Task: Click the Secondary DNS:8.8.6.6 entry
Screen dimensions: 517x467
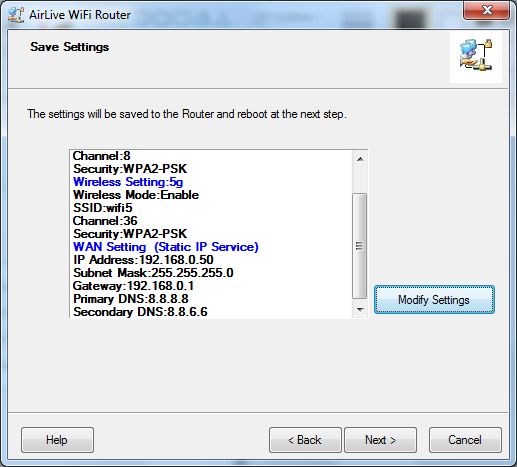Action: (x=140, y=312)
